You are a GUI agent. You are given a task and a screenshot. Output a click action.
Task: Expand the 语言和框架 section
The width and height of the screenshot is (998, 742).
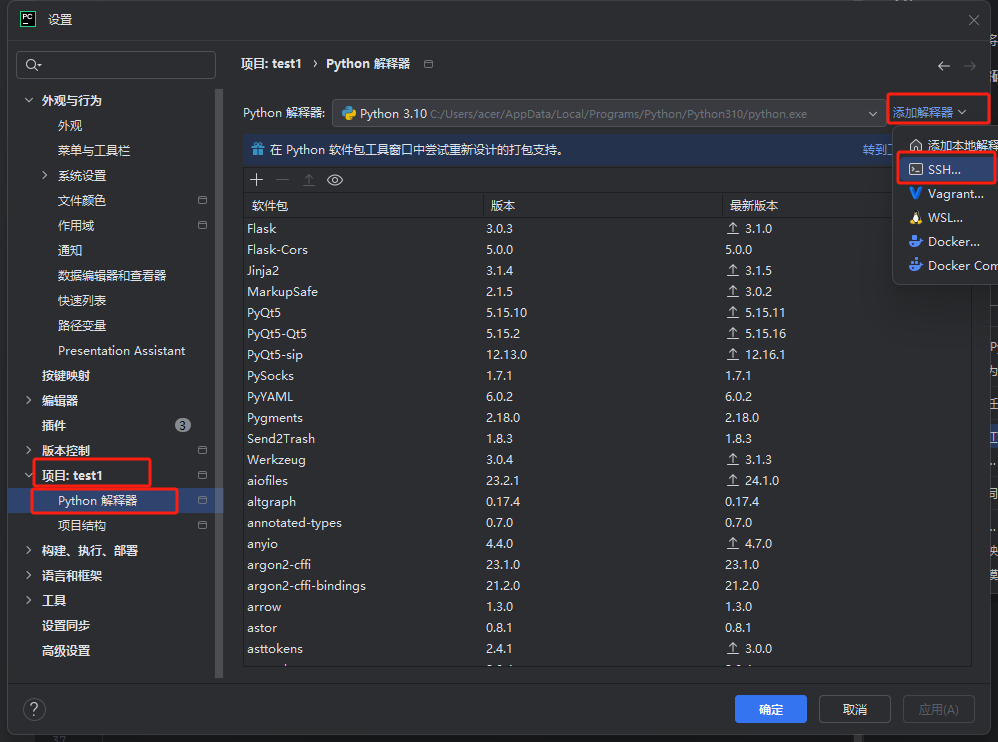[29, 575]
